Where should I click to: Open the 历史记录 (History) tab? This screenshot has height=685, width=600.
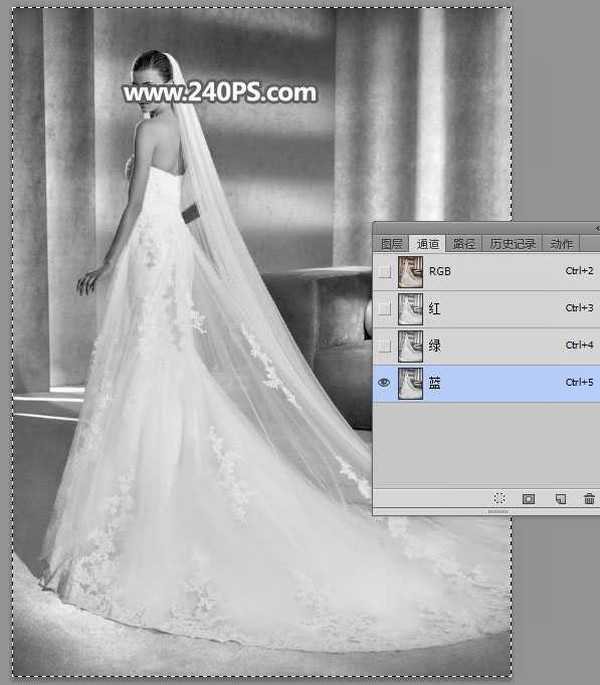[511, 243]
